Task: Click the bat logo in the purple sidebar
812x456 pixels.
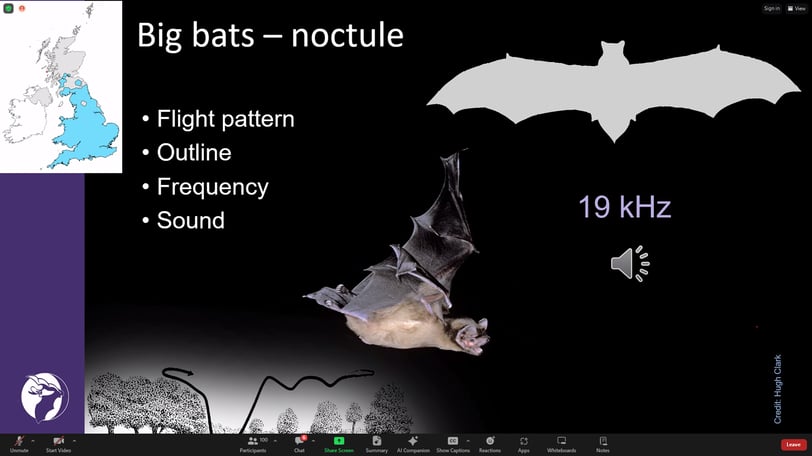Action: [x=45, y=397]
